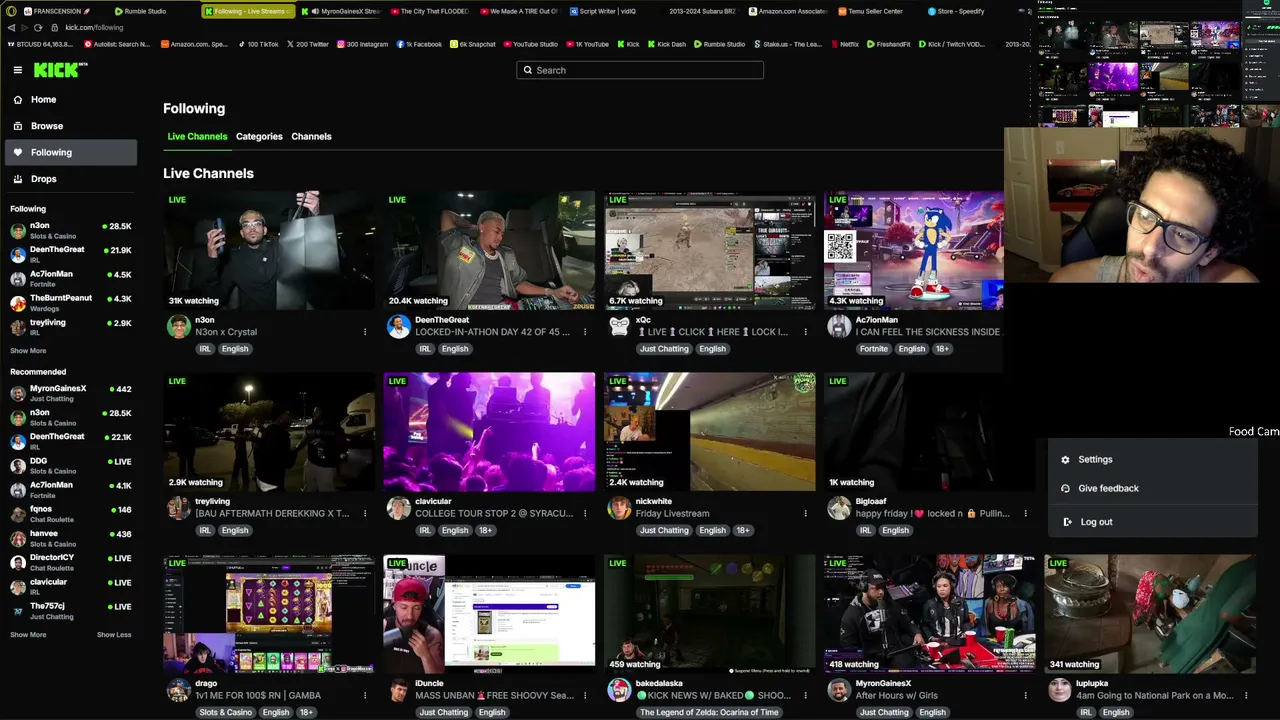
Task: Open hanvee in the Recommended sidebar
Action: pos(71,538)
